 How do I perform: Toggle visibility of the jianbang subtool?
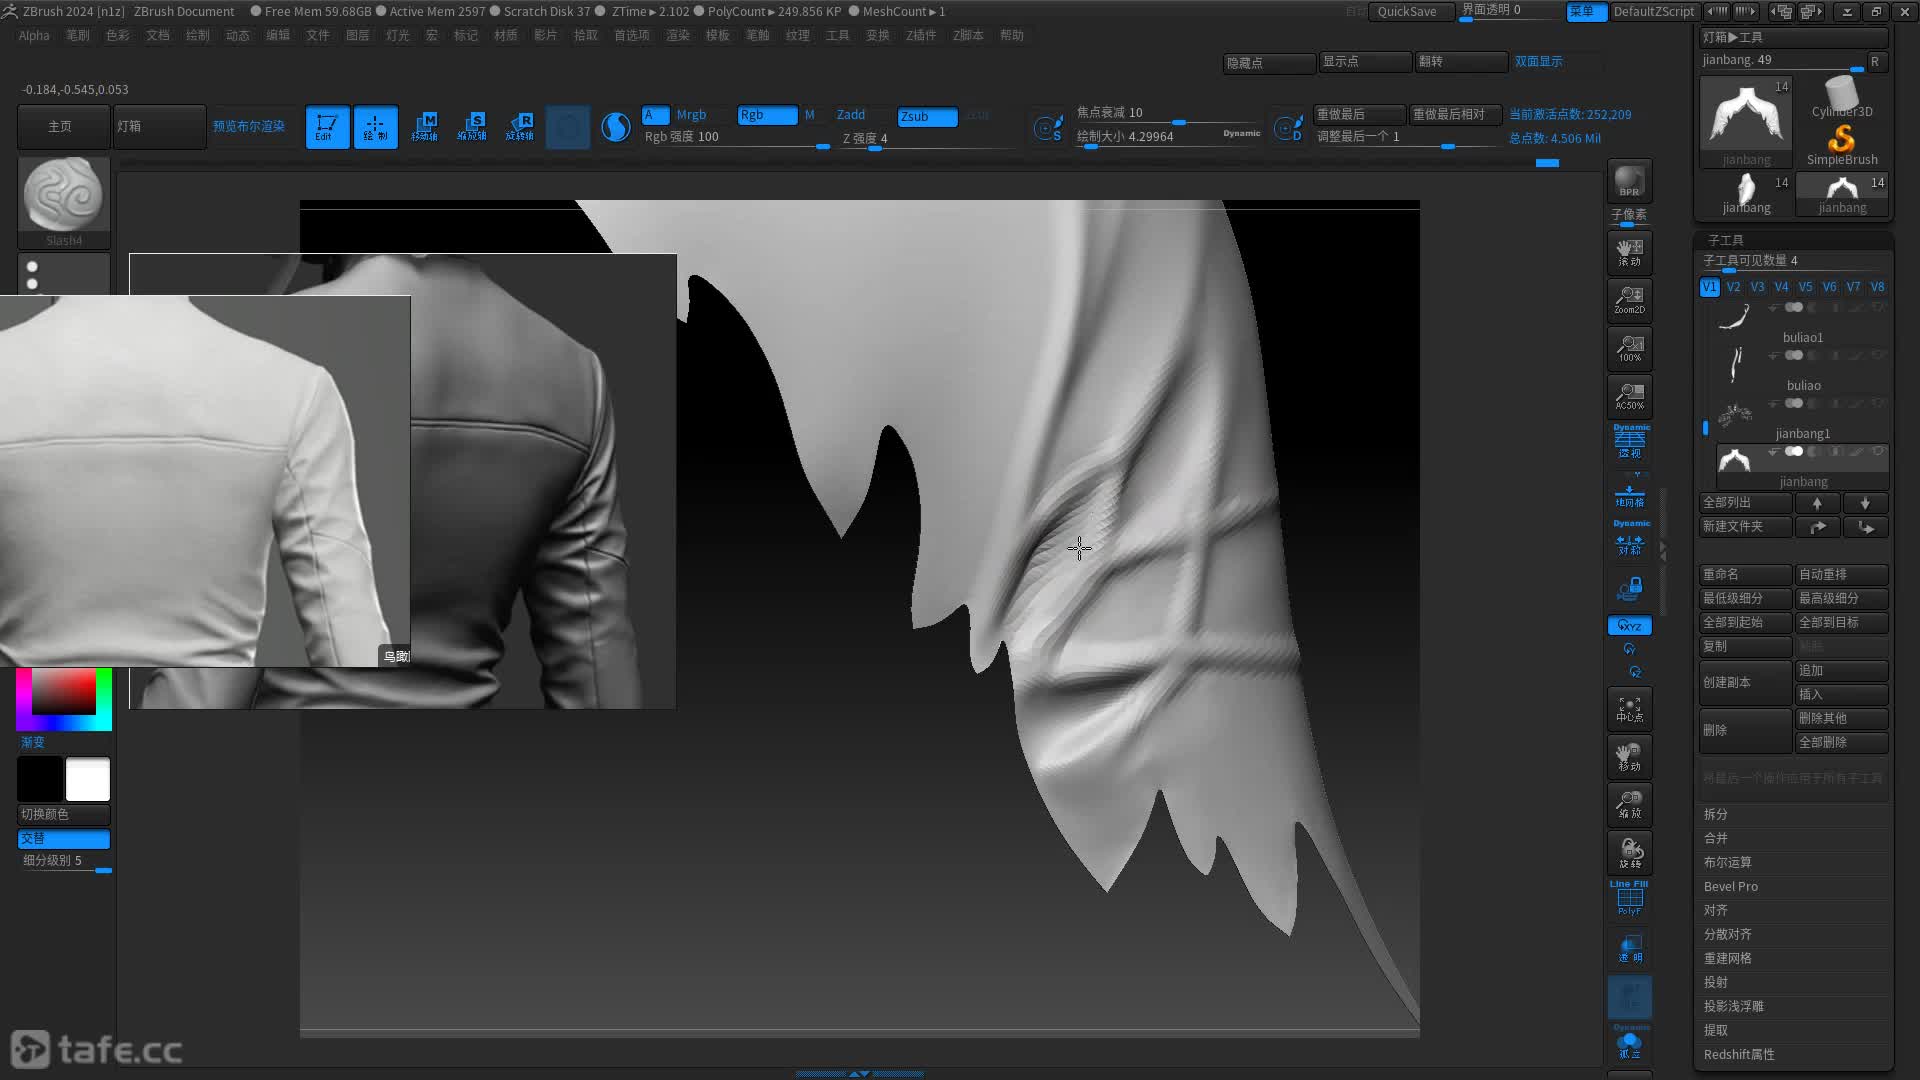1878,452
